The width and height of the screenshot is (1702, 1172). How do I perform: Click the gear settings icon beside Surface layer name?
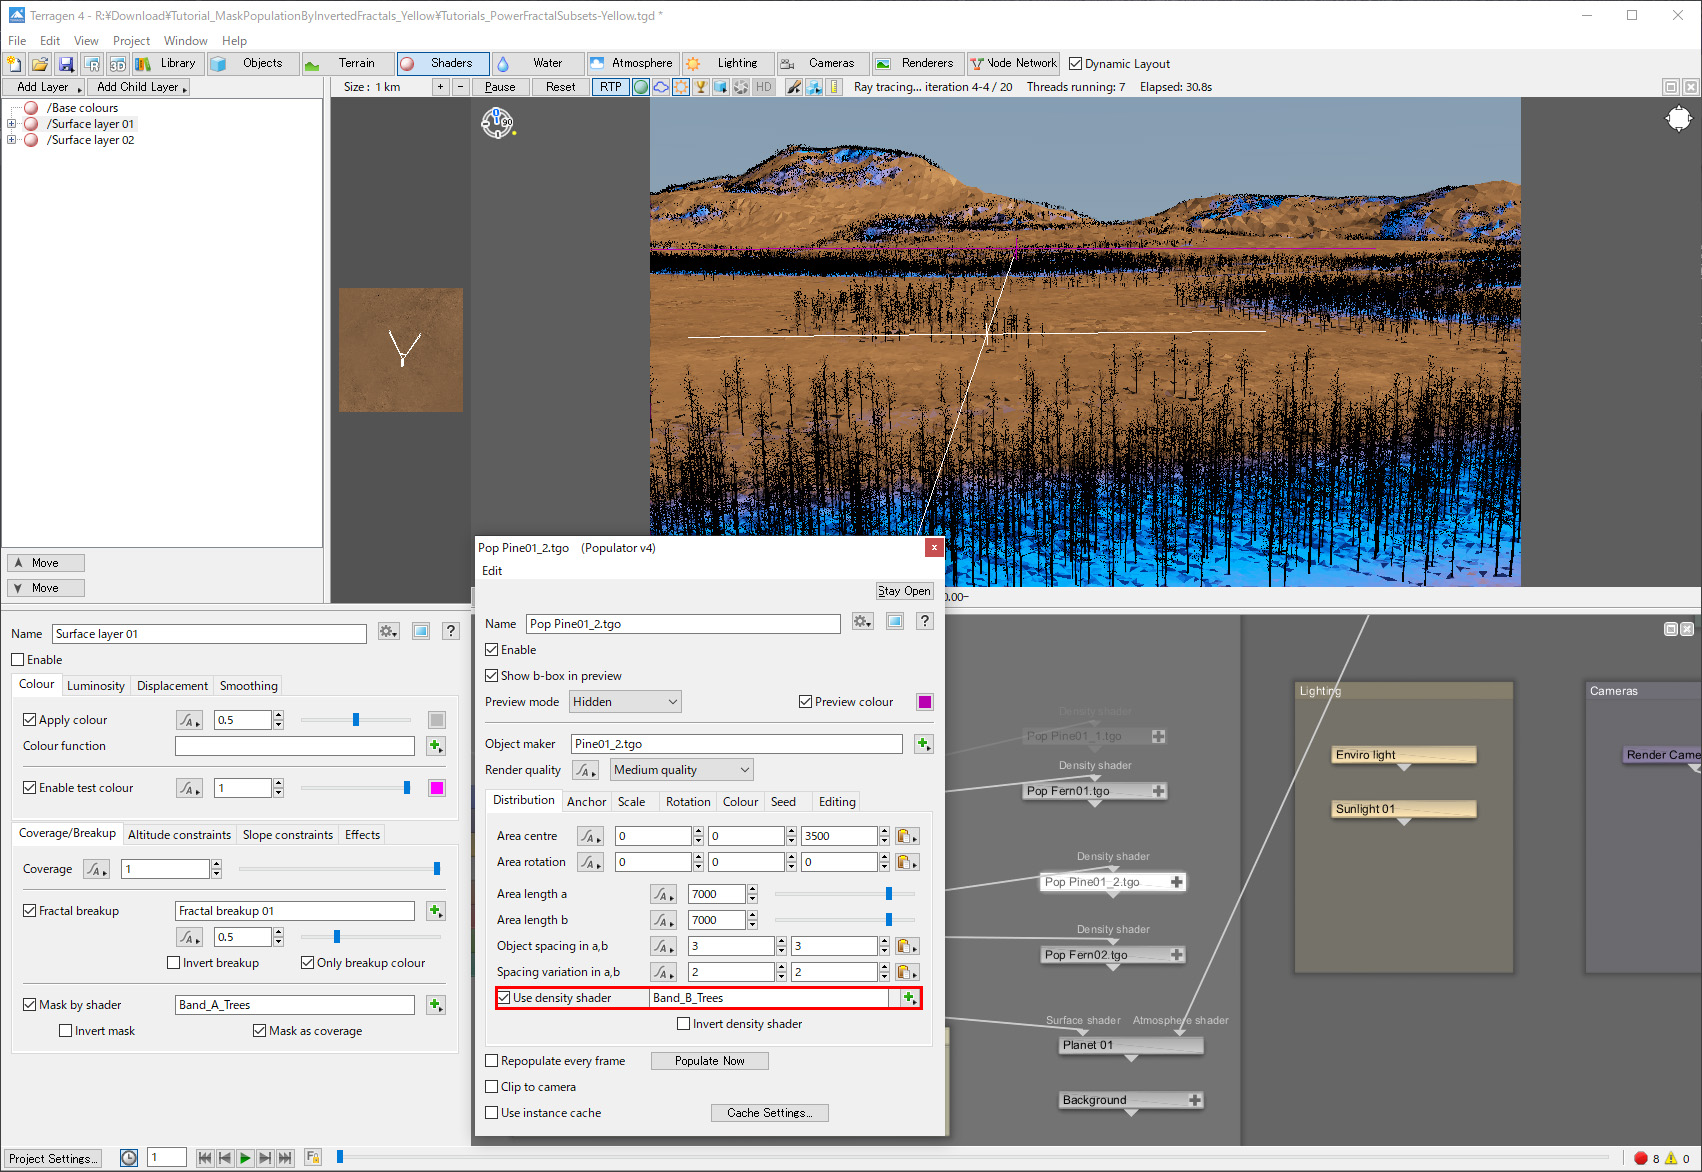[x=388, y=632]
